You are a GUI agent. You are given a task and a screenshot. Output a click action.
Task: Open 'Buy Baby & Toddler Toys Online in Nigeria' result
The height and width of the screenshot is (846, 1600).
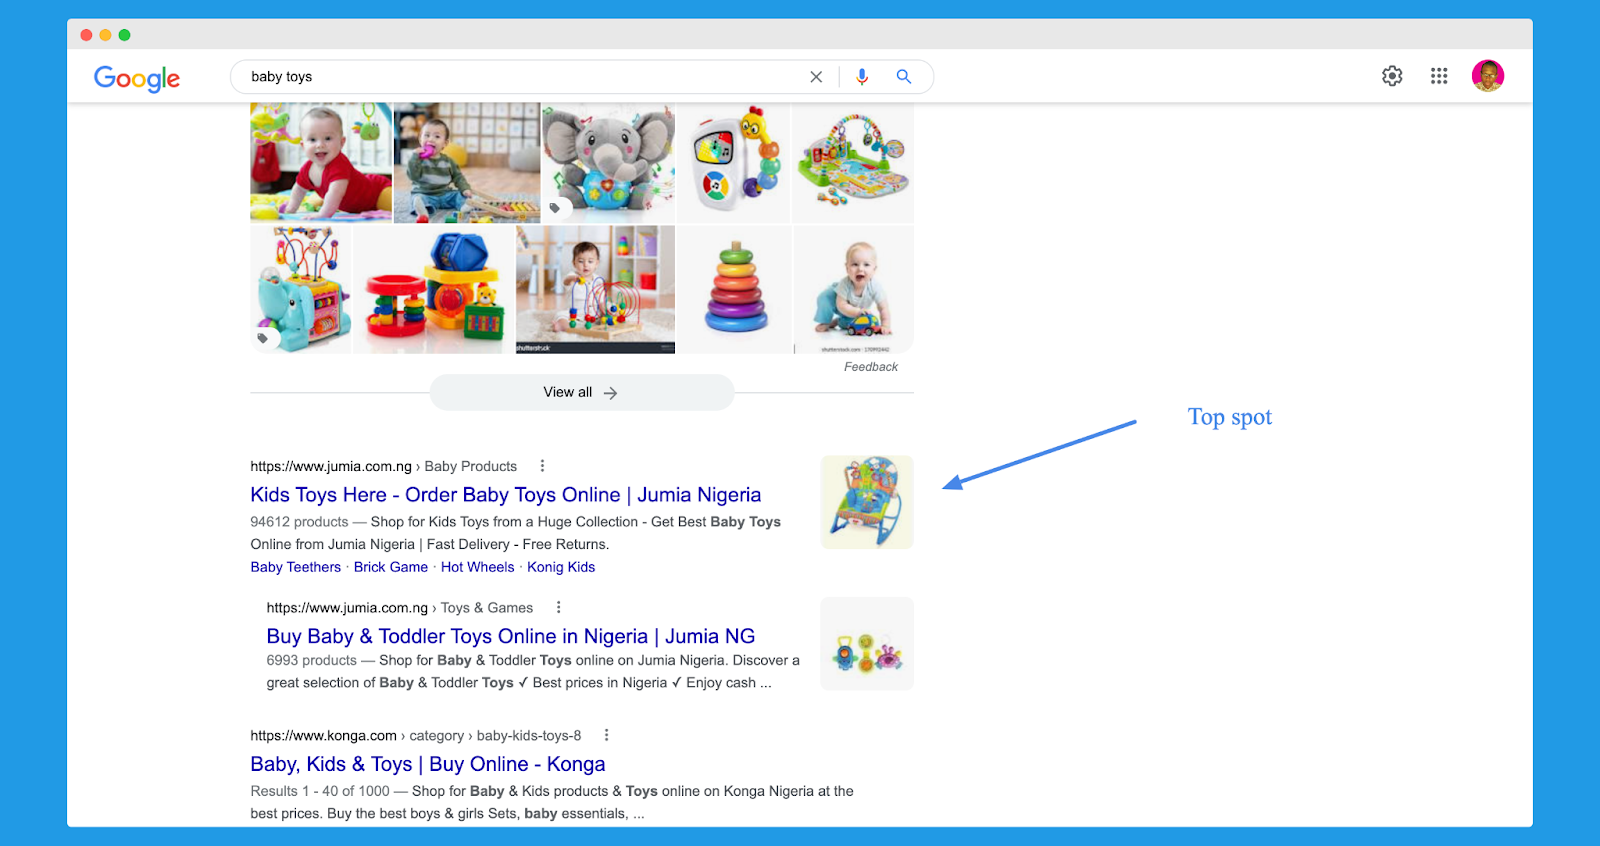coord(511,636)
